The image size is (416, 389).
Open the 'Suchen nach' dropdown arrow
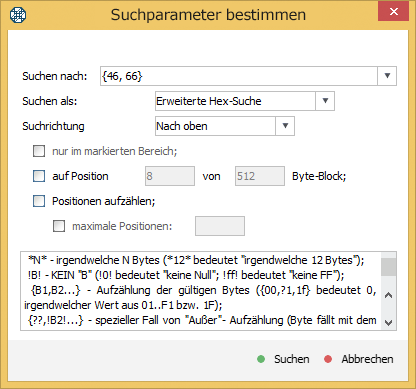click(x=387, y=76)
